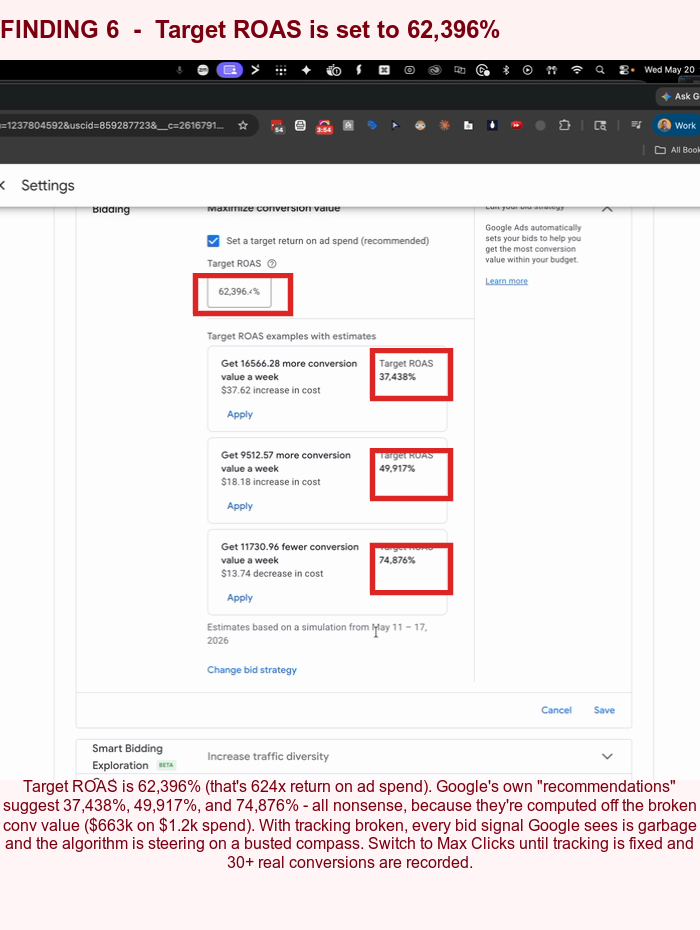This screenshot has height=930, width=700.
Task: Open the Work profile menu
Action: [677, 125]
